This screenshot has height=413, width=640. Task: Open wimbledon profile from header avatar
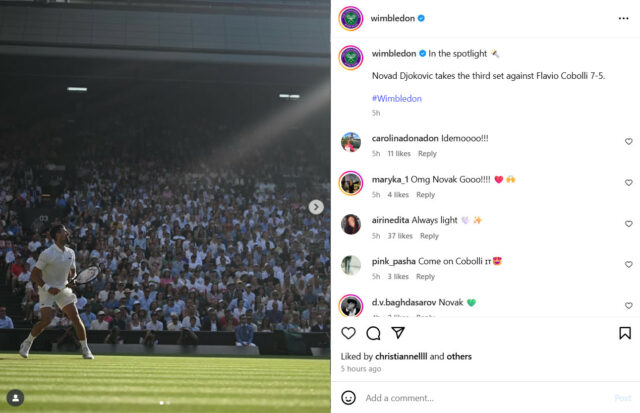point(351,18)
